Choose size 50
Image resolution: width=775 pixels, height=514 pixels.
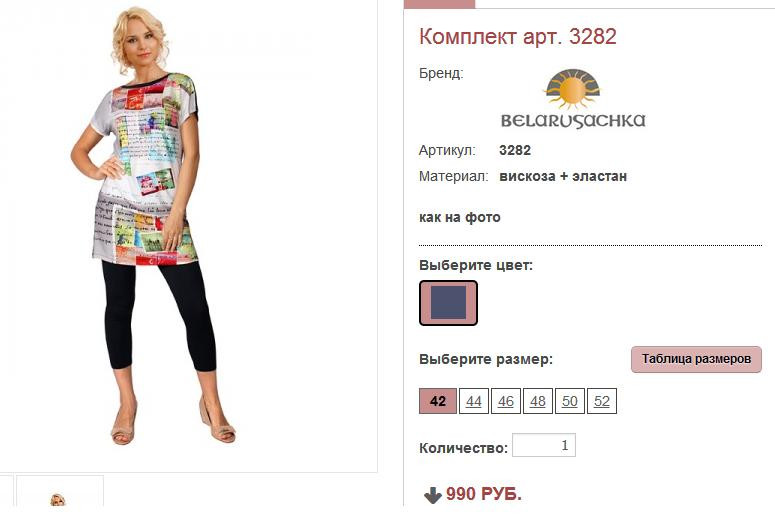coord(570,401)
